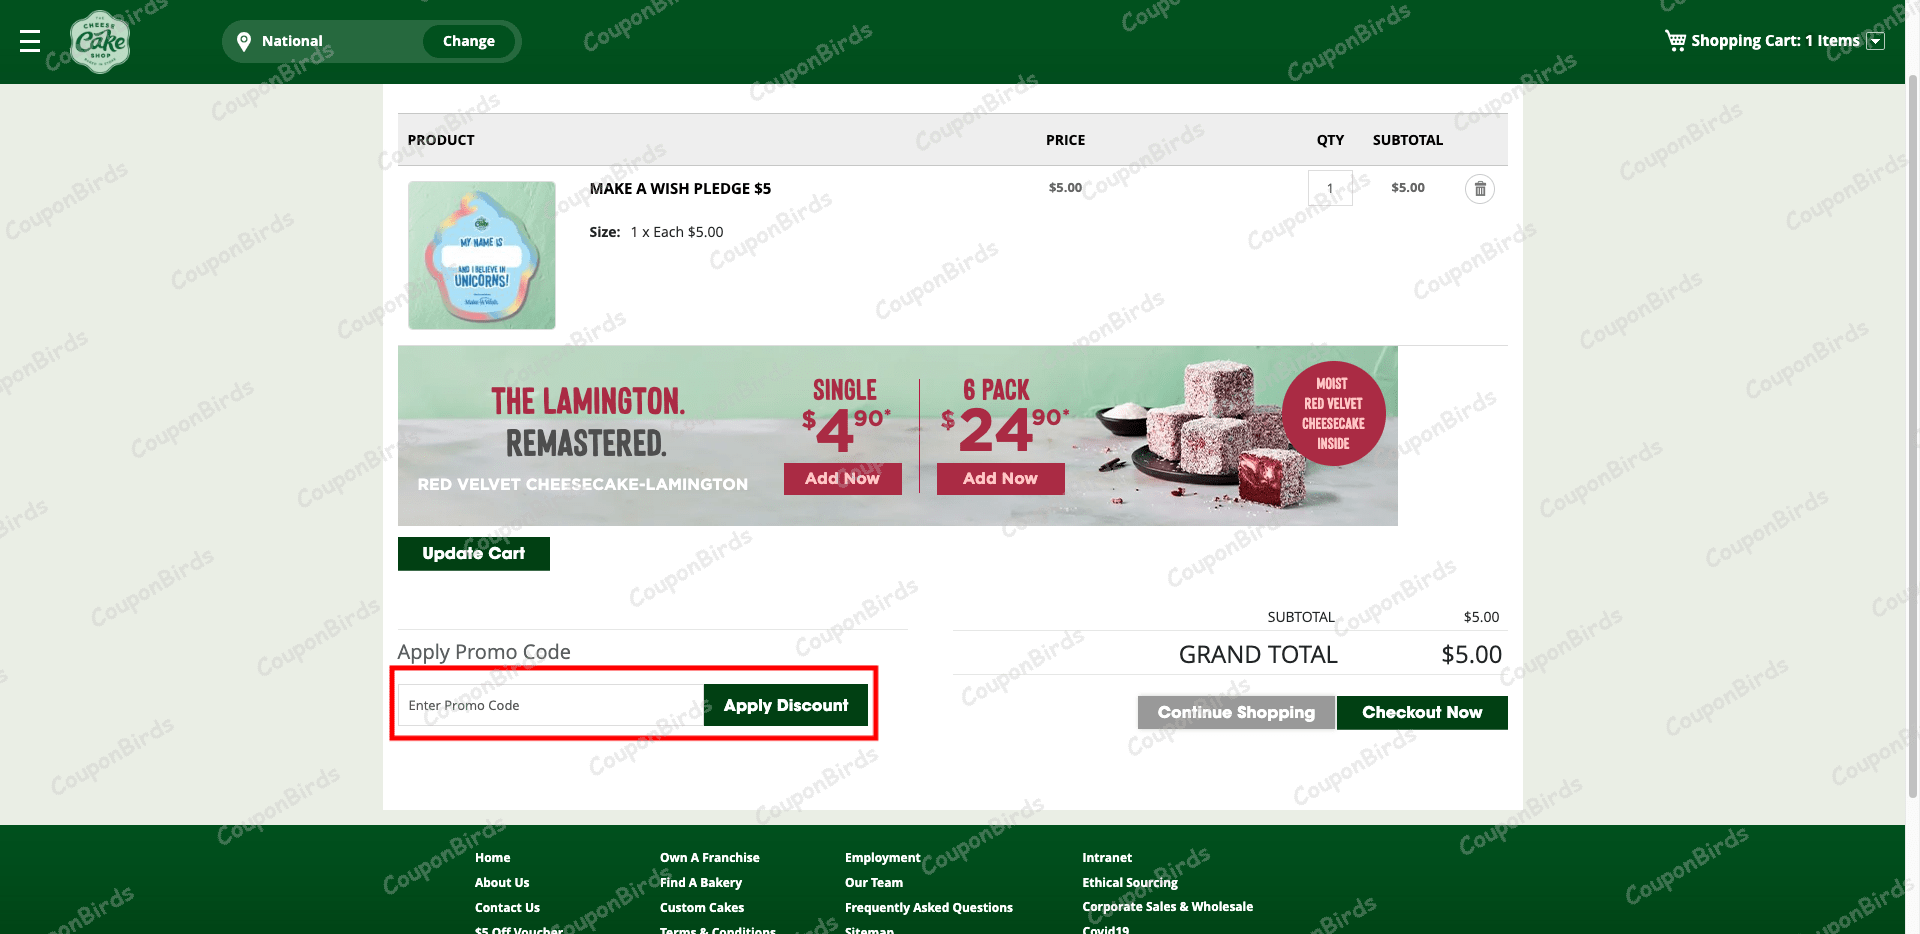Expand the Shopping Cart dropdown arrow

1876,41
